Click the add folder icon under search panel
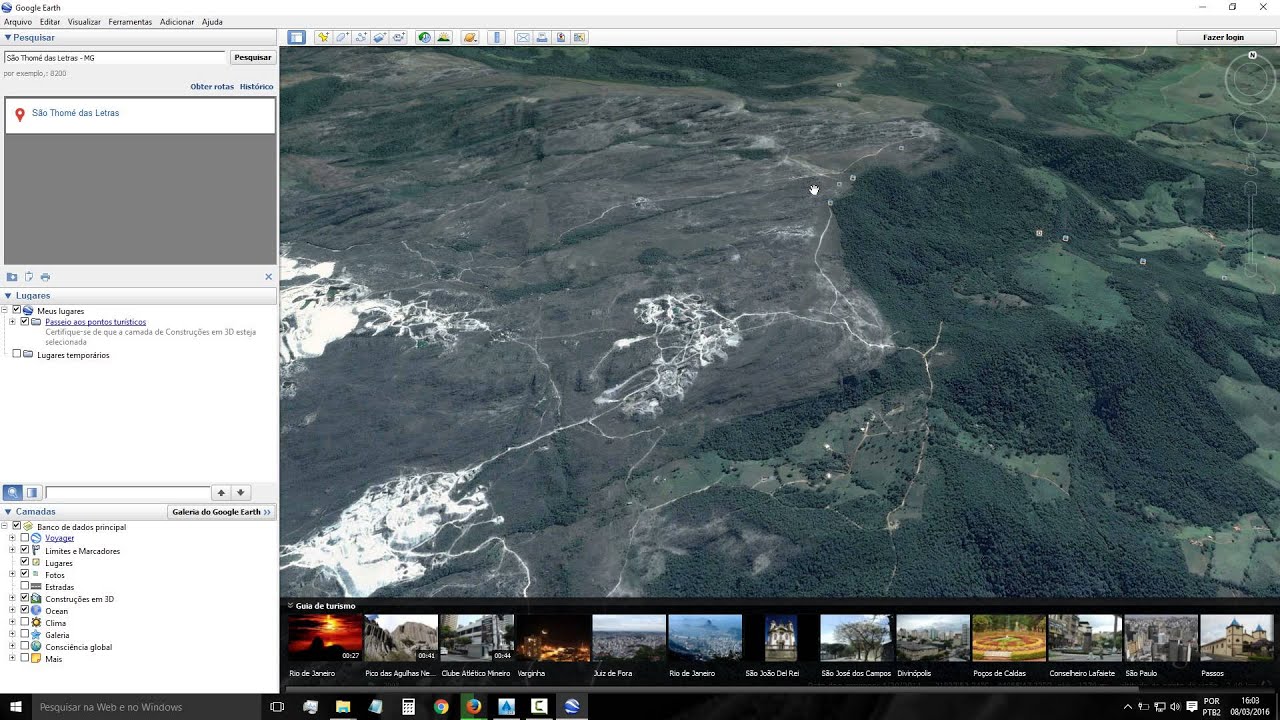 coord(12,277)
